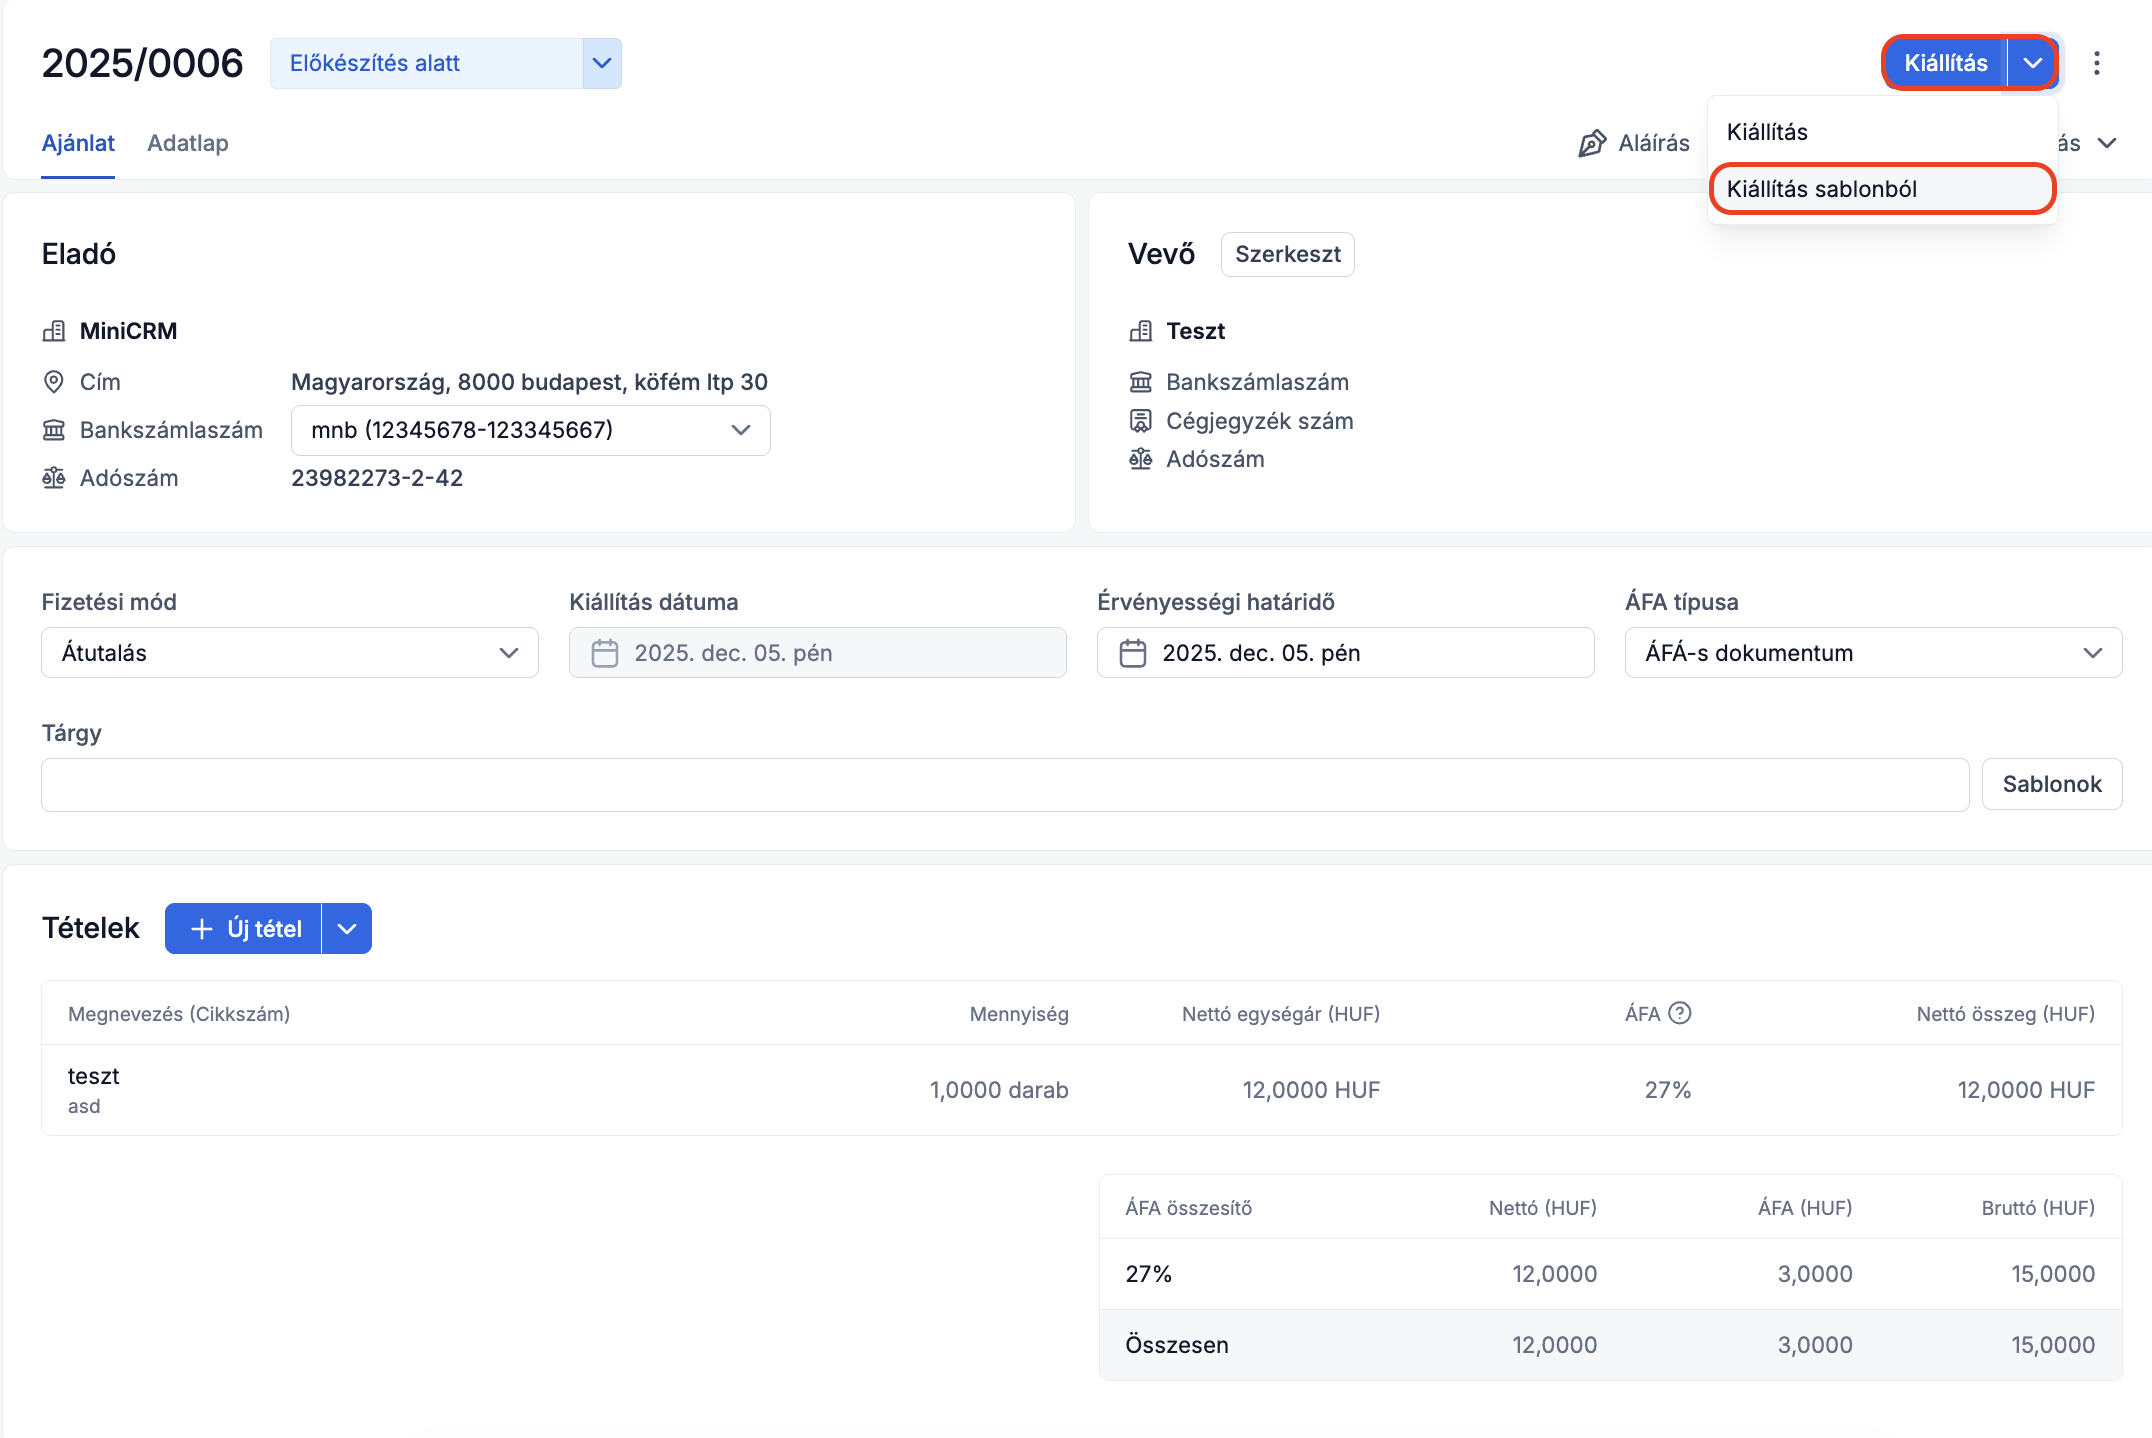Viewport: 2152px width, 1438px height.
Task: Click the 1,0000 darab quantity cell
Action: tap(999, 1090)
